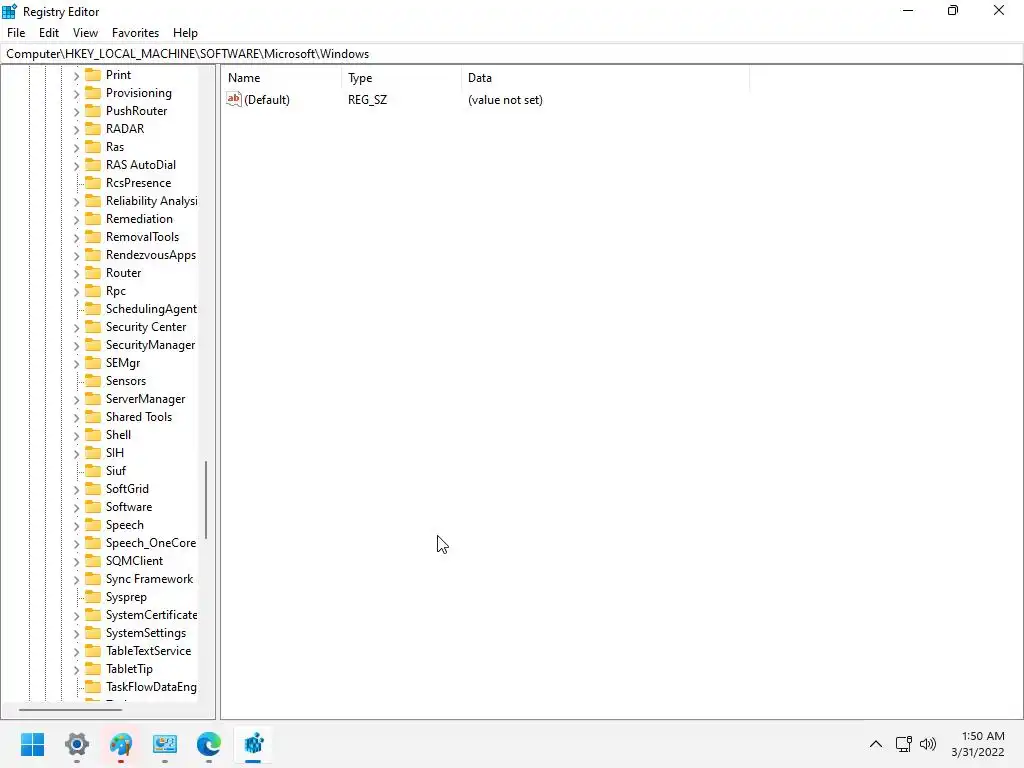Screen dimensions: 1024x768
Task: Click the tree pane horizontal scrollbar
Action: 70,709
